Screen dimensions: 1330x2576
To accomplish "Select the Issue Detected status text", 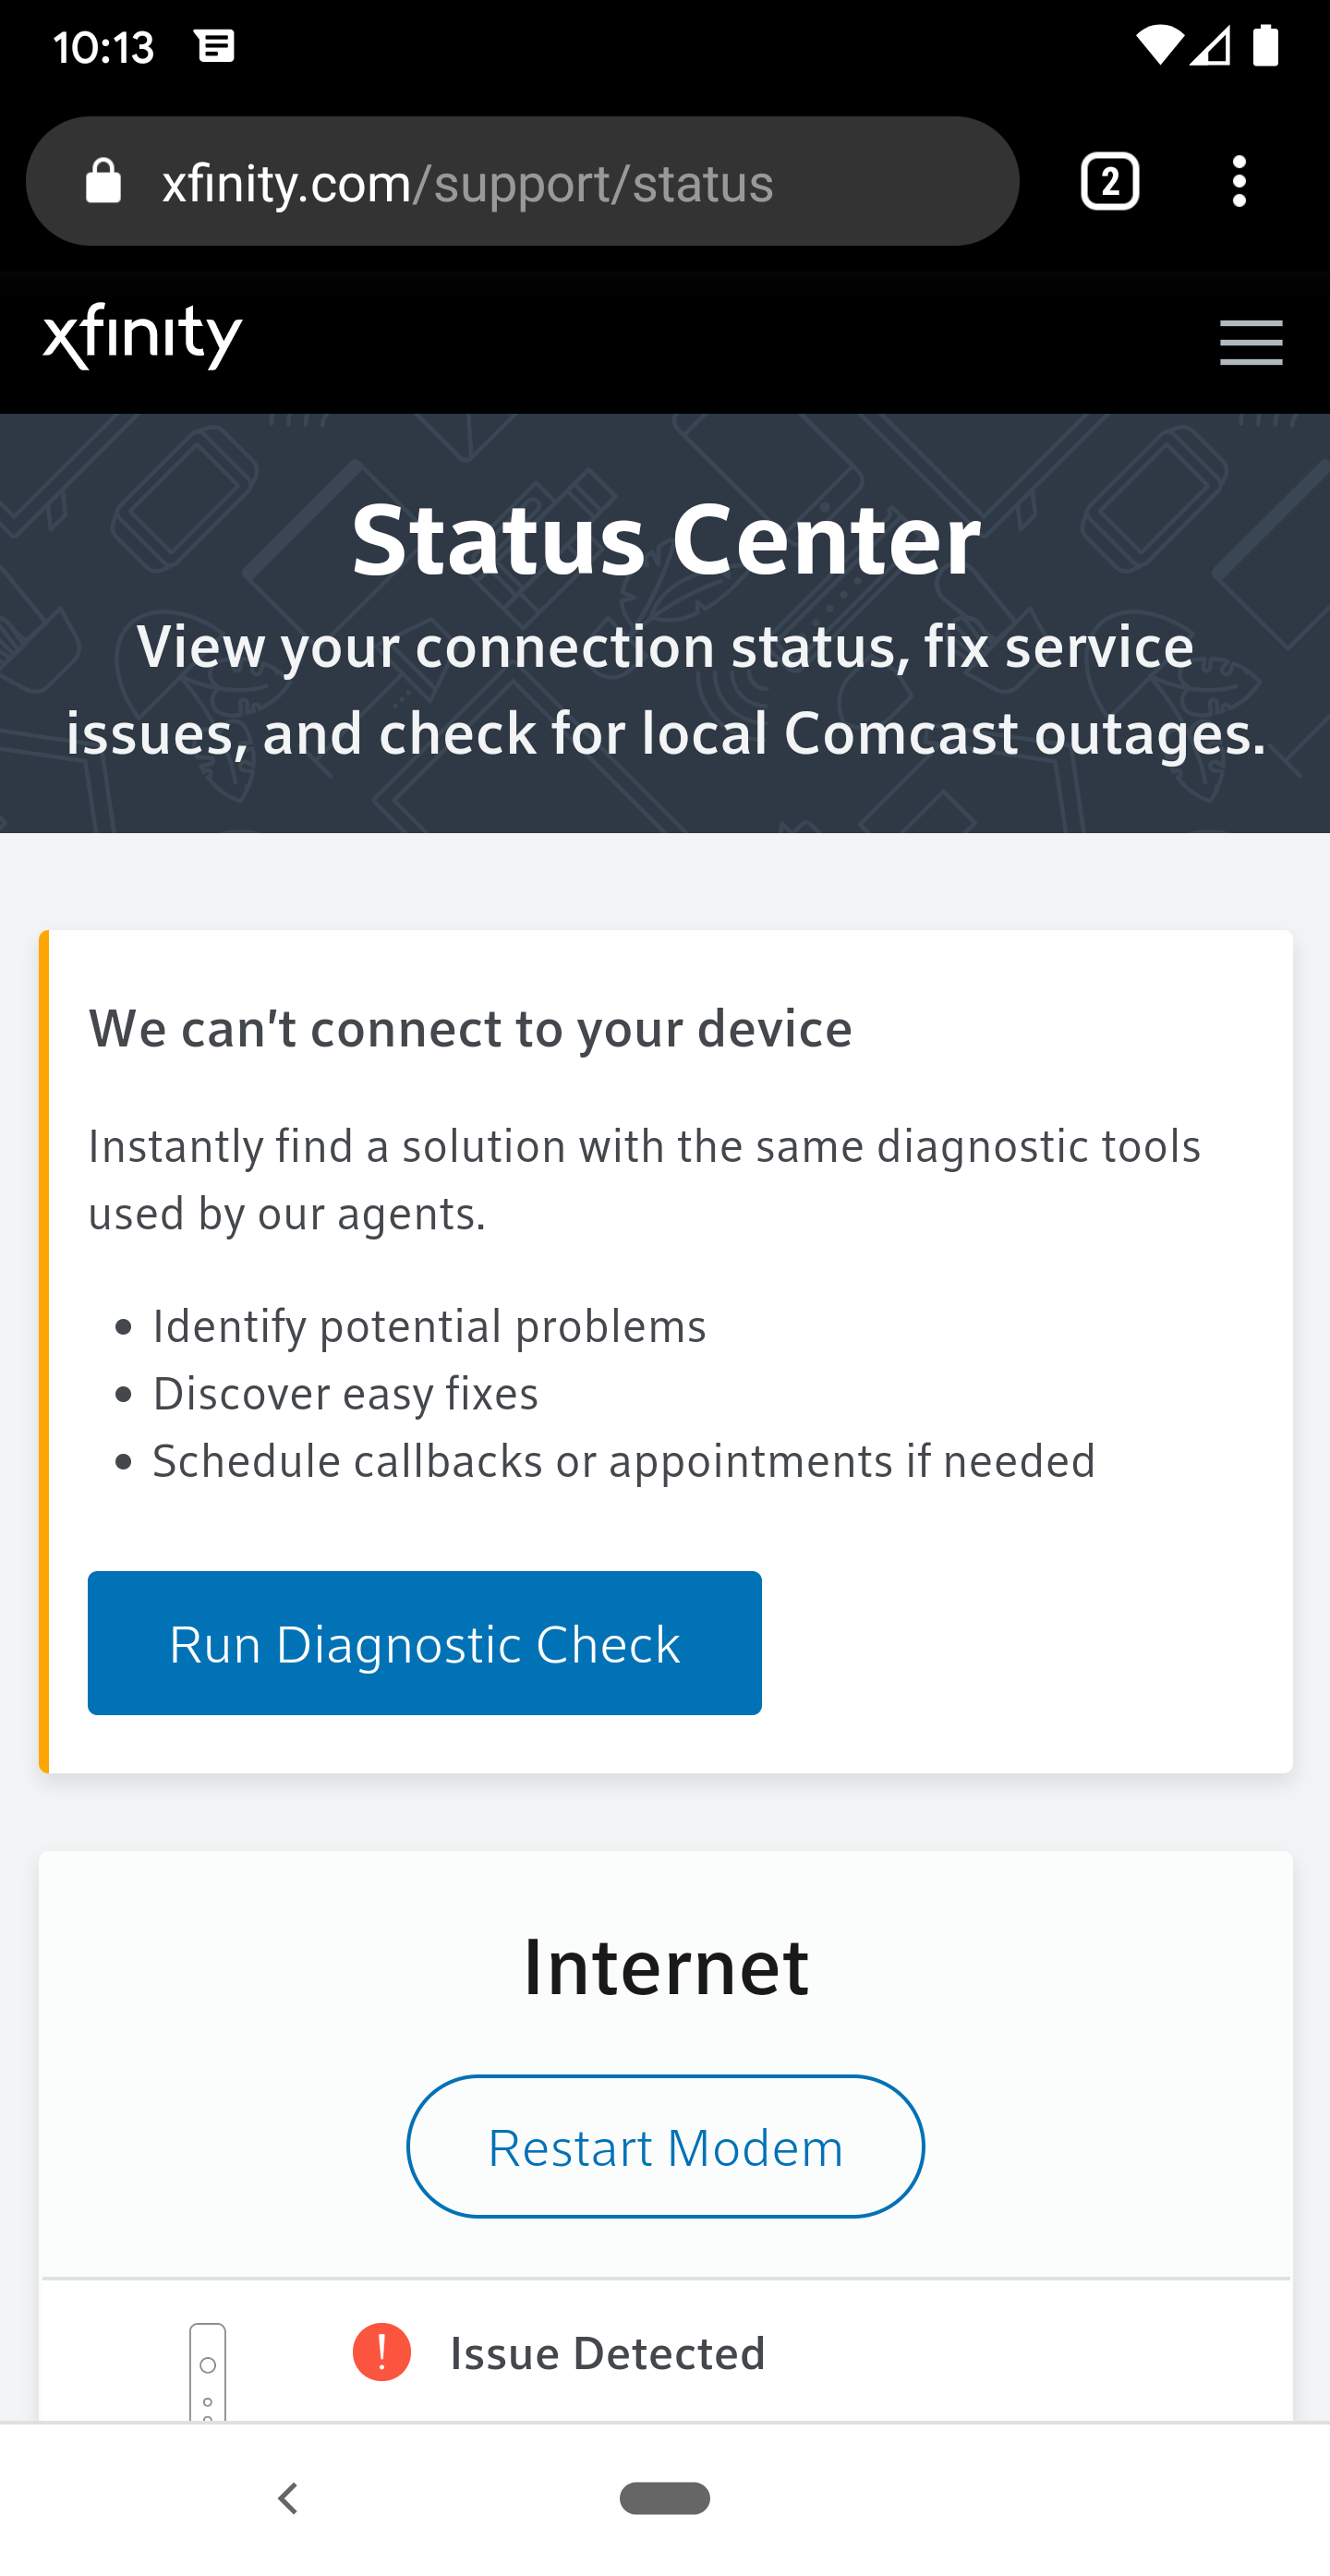I will point(607,2353).
